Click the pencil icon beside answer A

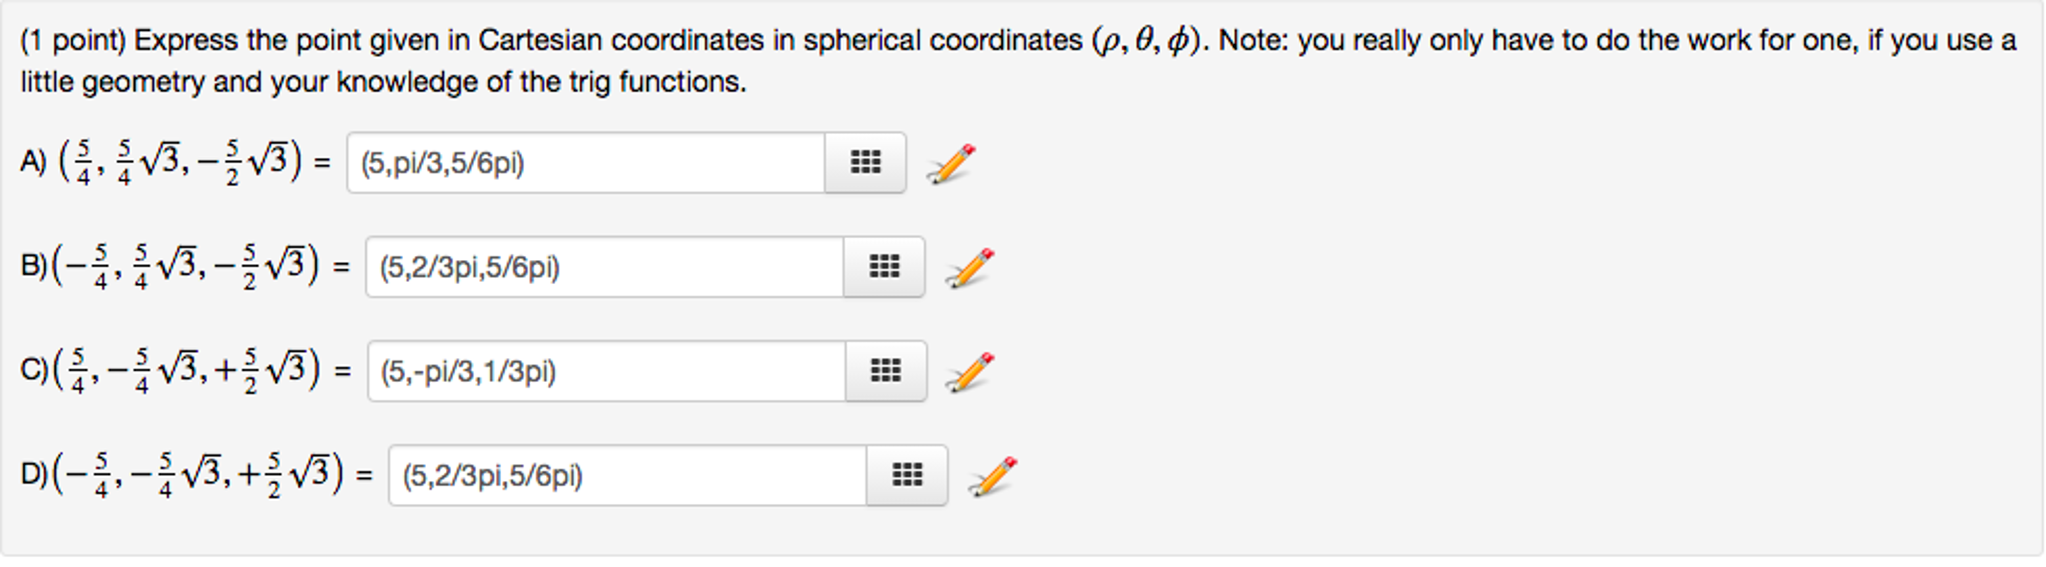(951, 163)
